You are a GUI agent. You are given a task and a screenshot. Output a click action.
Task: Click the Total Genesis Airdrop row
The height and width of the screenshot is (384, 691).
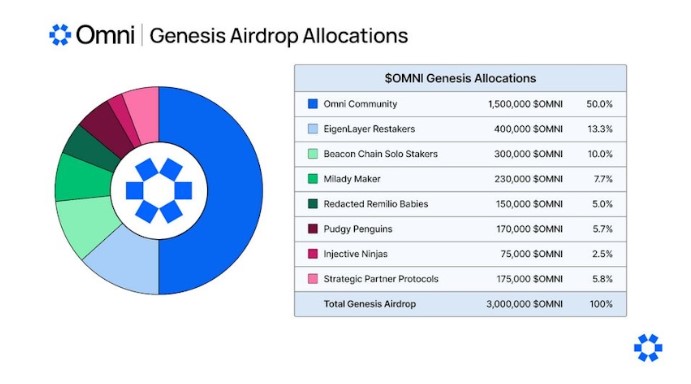460,304
